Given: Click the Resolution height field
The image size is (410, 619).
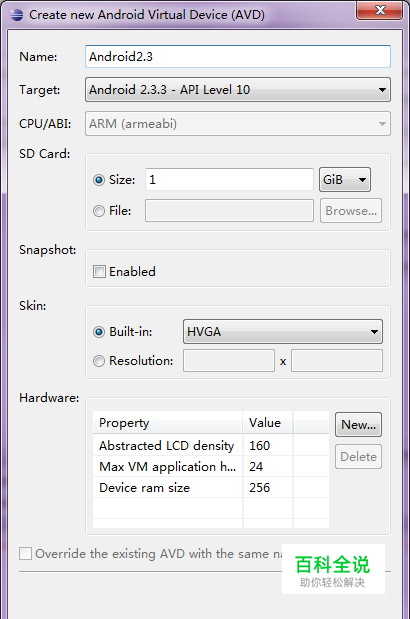Looking at the screenshot, I should [337, 360].
